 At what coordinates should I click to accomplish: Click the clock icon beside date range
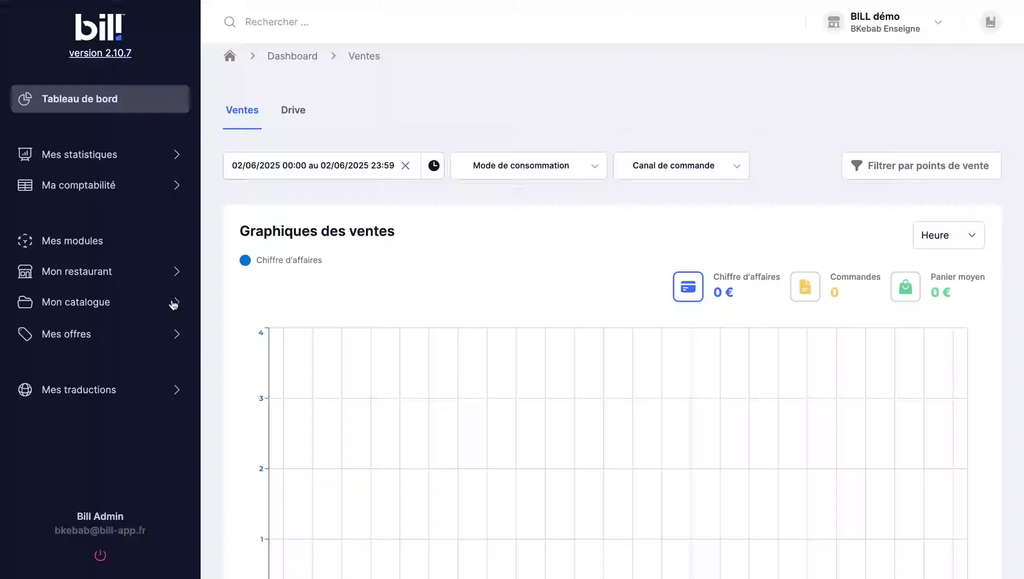coord(434,166)
